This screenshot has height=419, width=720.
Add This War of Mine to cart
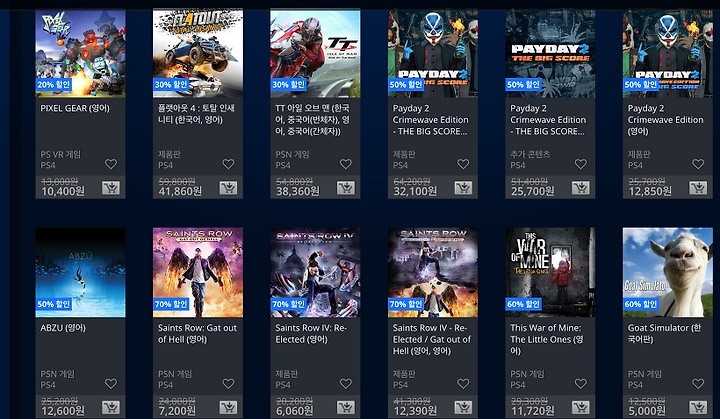pyautogui.click(x=581, y=407)
